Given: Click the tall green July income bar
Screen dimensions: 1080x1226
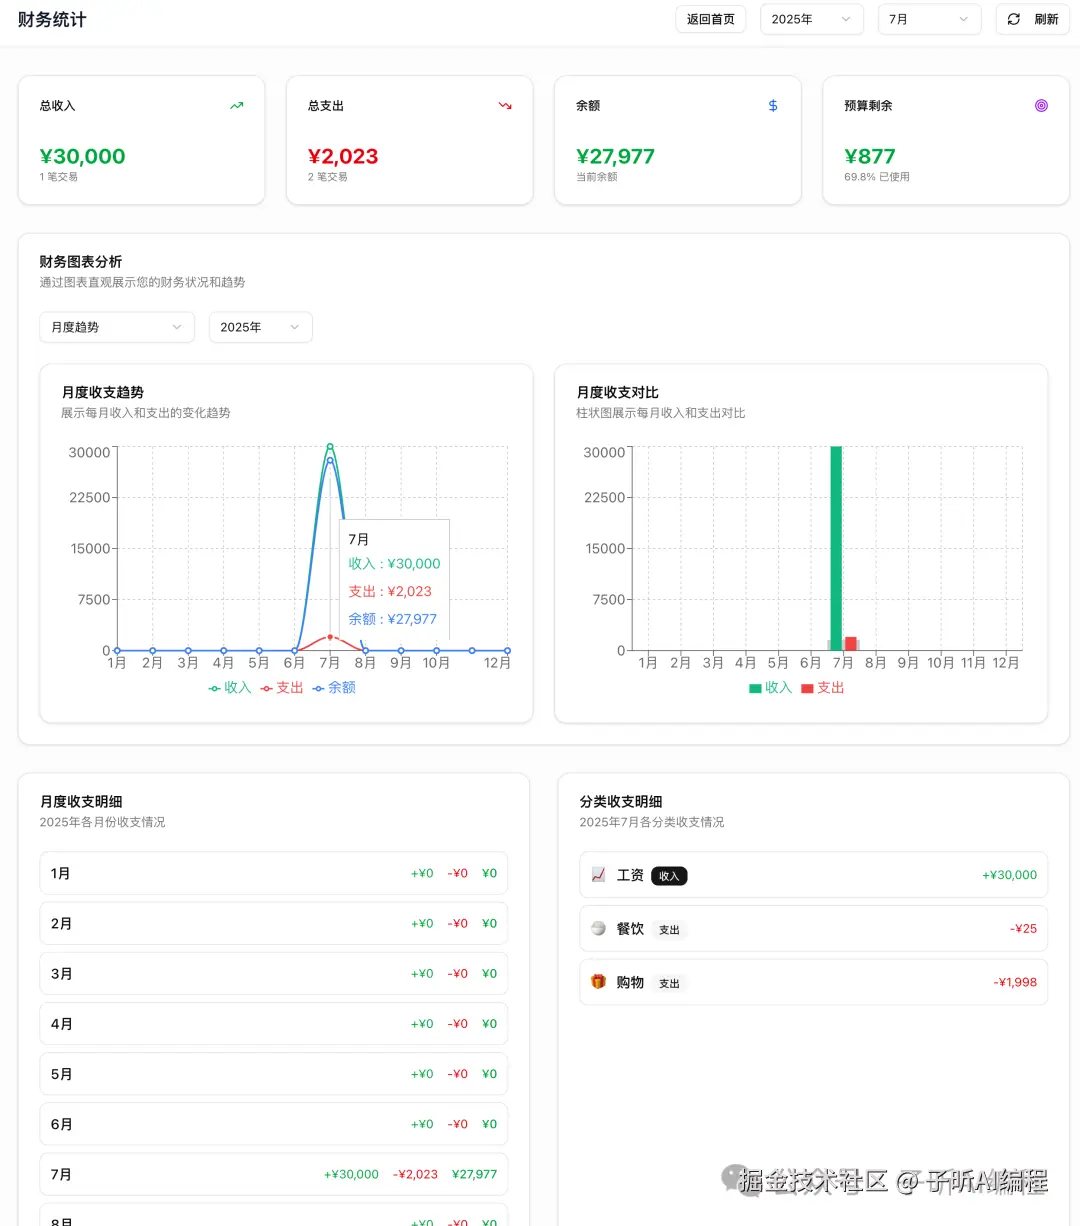Looking at the screenshot, I should click(x=836, y=548).
